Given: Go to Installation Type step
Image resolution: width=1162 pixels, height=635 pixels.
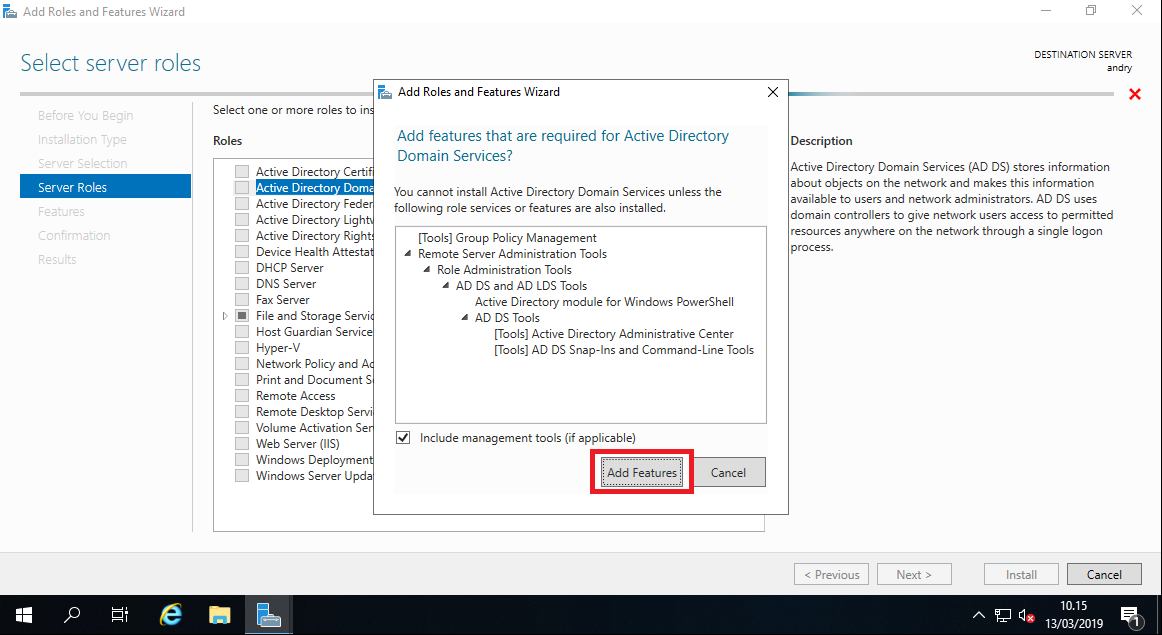Looking at the screenshot, I should click(82, 139).
